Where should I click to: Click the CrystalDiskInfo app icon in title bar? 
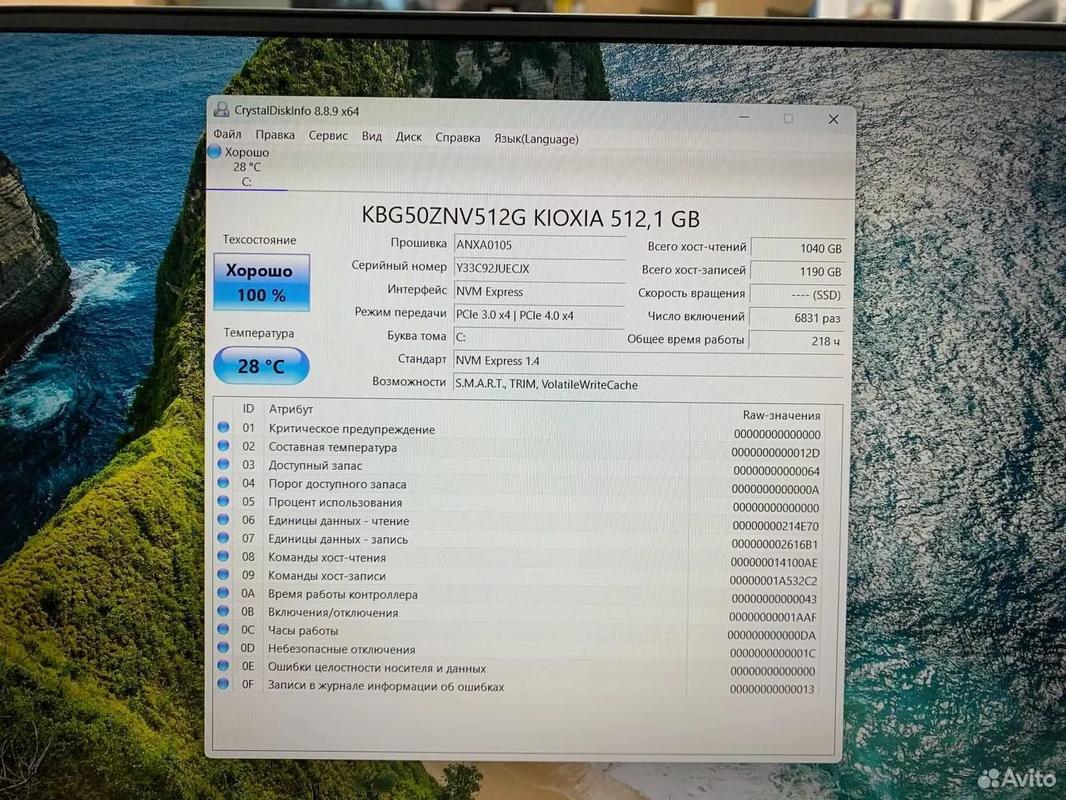221,109
